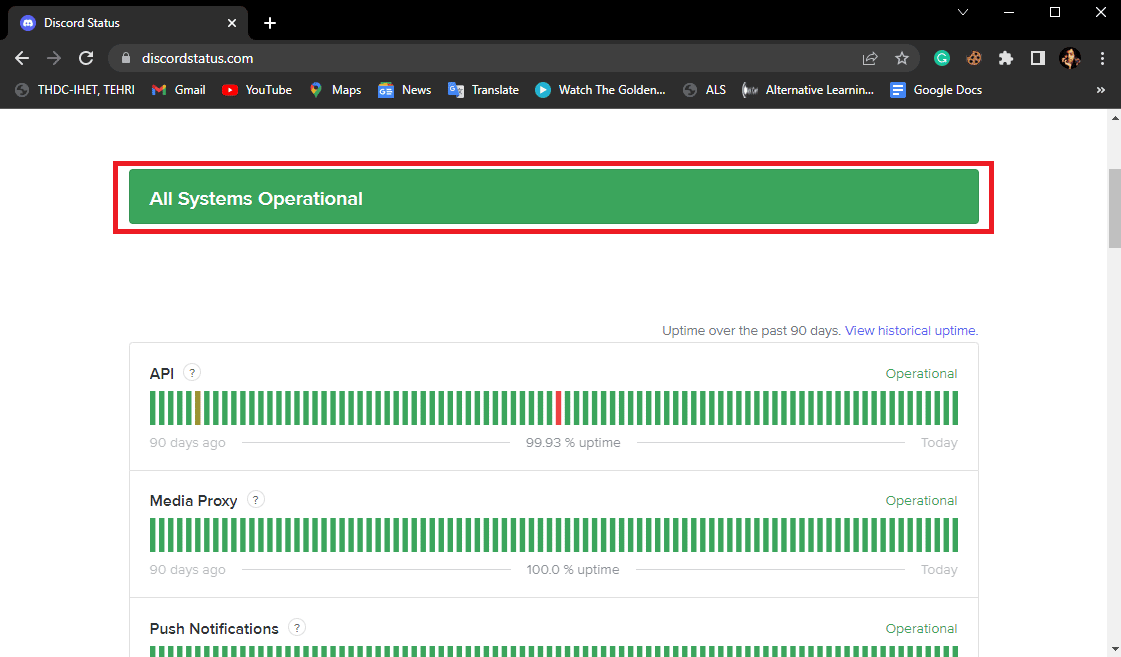This screenshot has width=1121, height=657.
Task: Click View historical uptime link
Action: click(x=912, y=331)
